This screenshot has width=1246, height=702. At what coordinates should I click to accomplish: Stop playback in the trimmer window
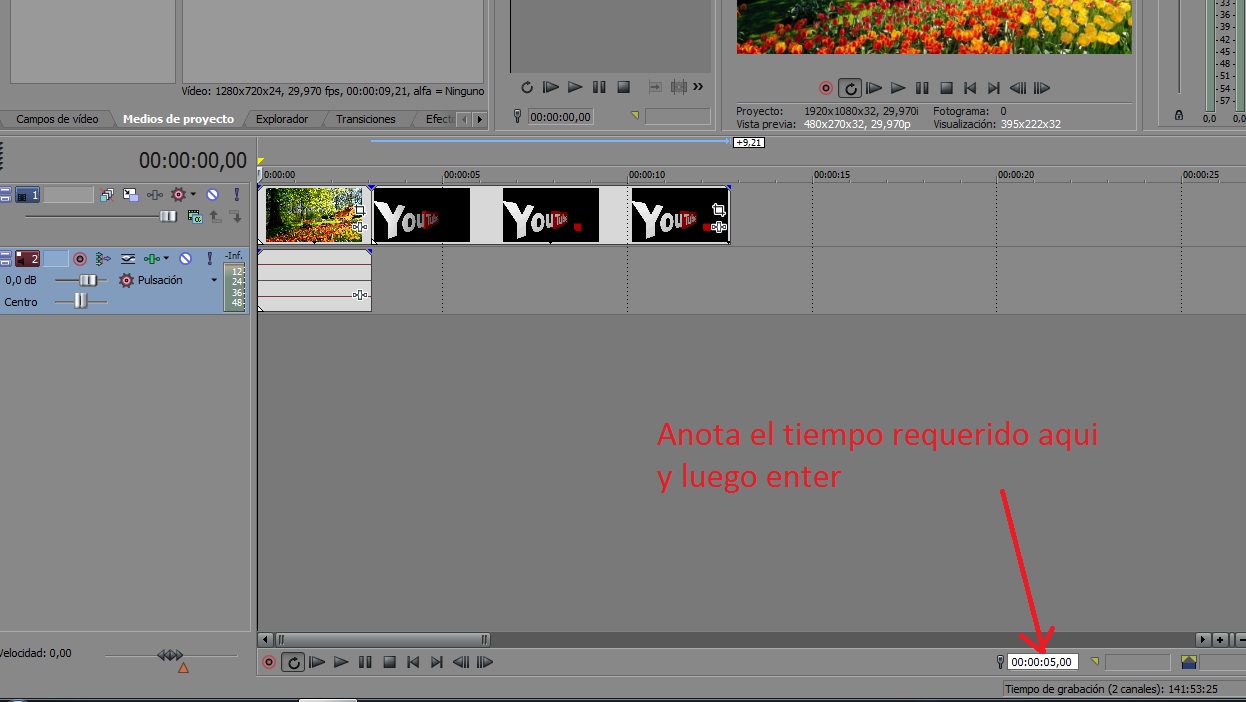click(623, 87)
